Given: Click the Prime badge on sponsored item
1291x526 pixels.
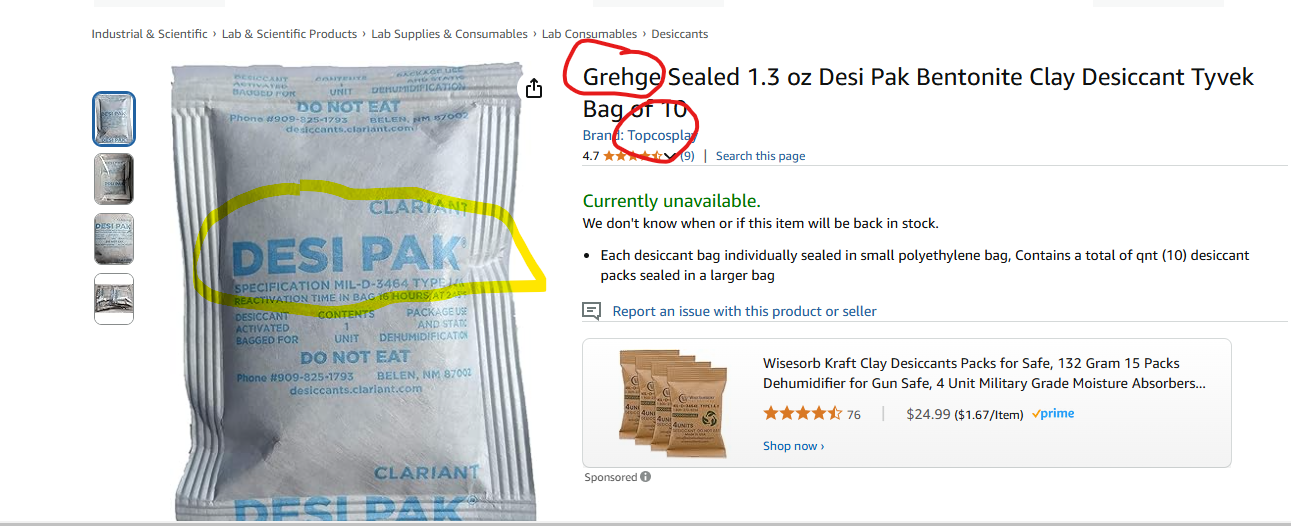Looking at the screenshot, I should tap(1053, 414).
